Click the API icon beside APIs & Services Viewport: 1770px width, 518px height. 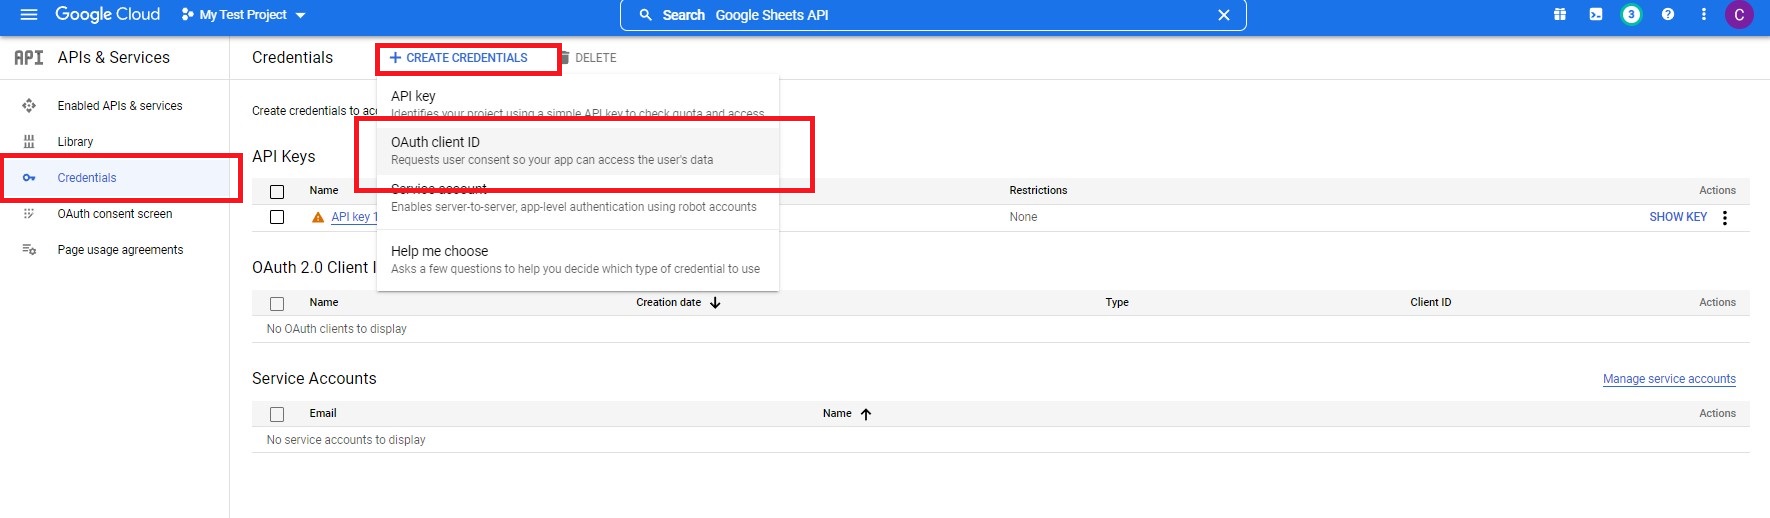coord(28,58)
